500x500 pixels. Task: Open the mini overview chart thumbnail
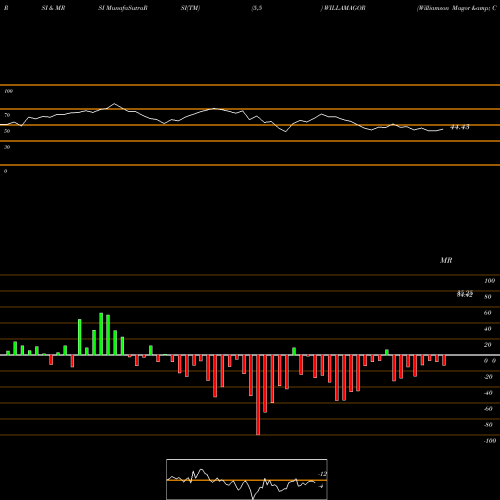(x=247, y=479)
